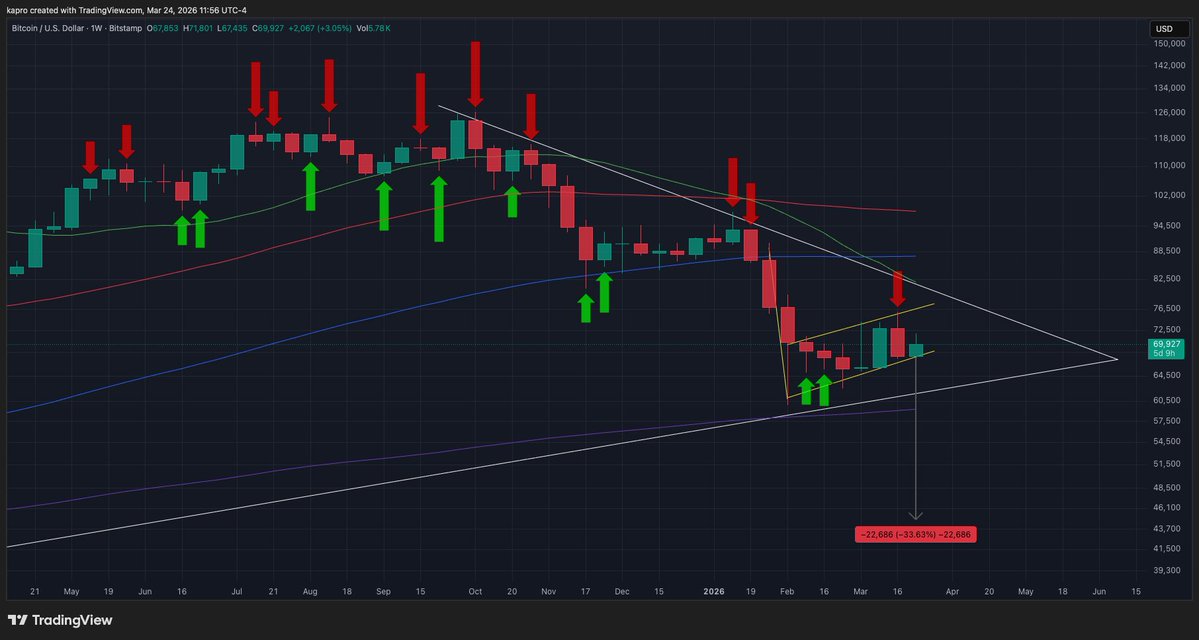This screenshot has width=1199, height=640.
Task: Click the +2,067 (+3.05%) change value
Action: click(x=318, y=28)
